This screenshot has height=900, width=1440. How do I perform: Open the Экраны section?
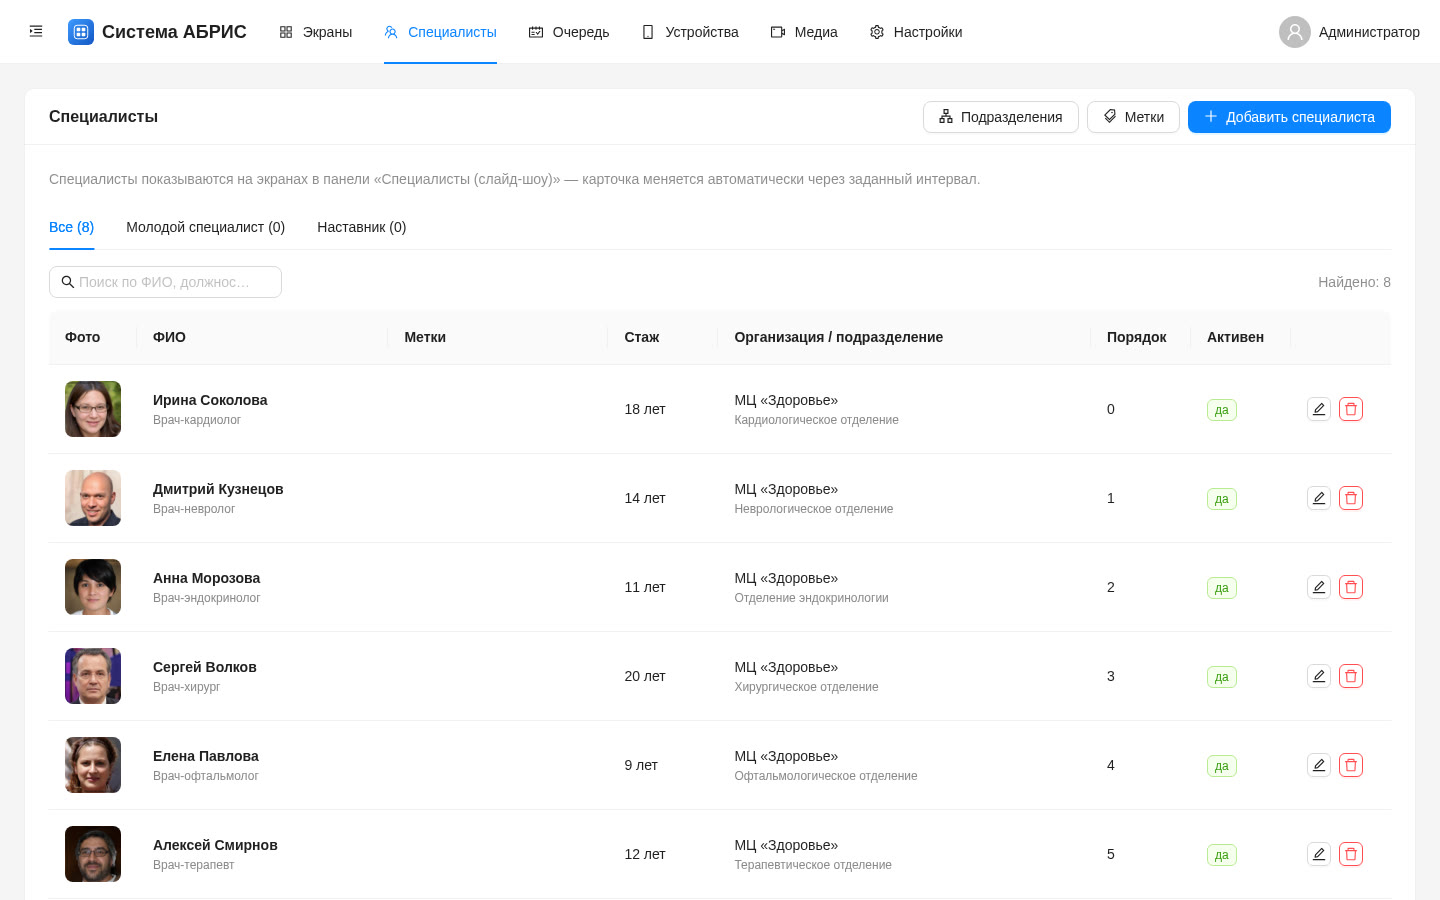316,32
